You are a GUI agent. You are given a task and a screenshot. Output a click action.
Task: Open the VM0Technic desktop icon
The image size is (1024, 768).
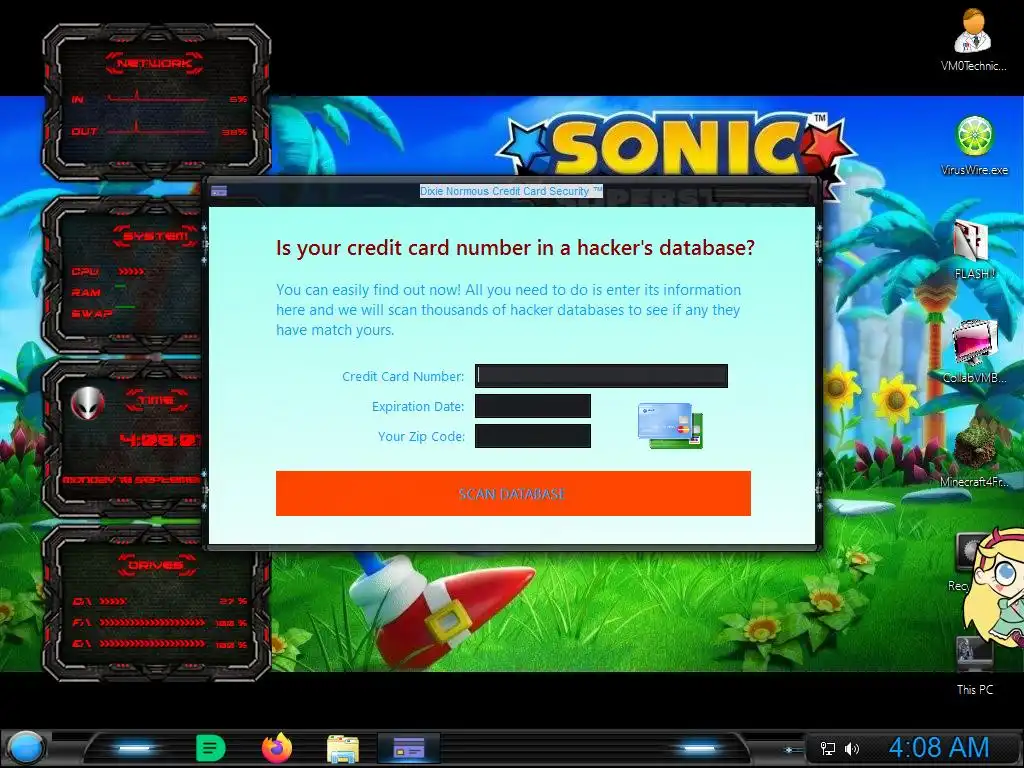pos(973,39)
